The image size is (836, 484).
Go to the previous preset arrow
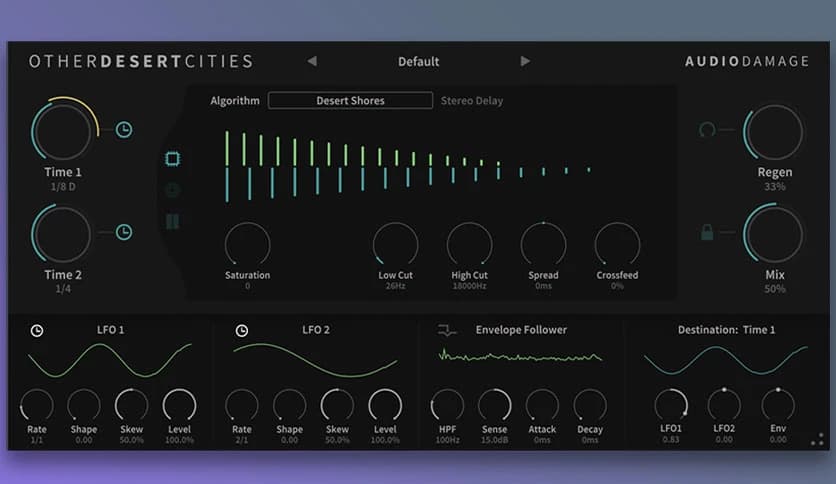point(312,62)
